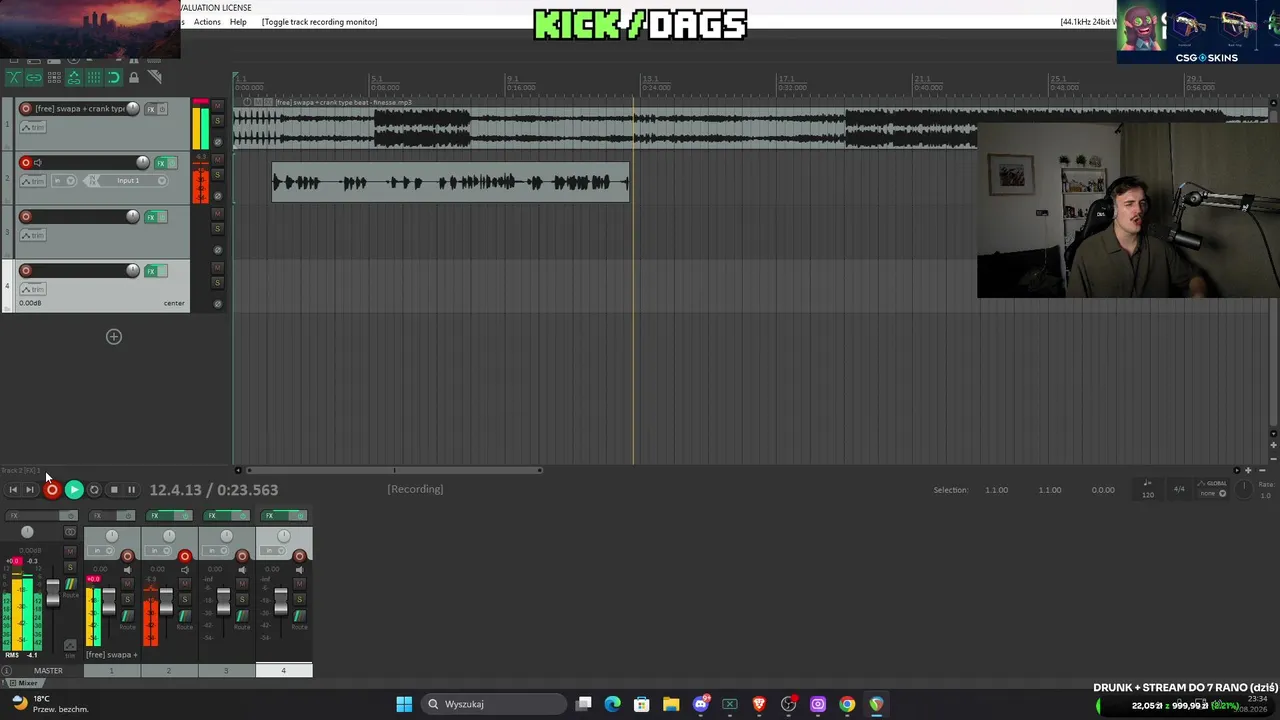Screen dimensions: 1280x720
Task: Open mixer channel 2 input 'in' dropdown
Action: (156, 551)
